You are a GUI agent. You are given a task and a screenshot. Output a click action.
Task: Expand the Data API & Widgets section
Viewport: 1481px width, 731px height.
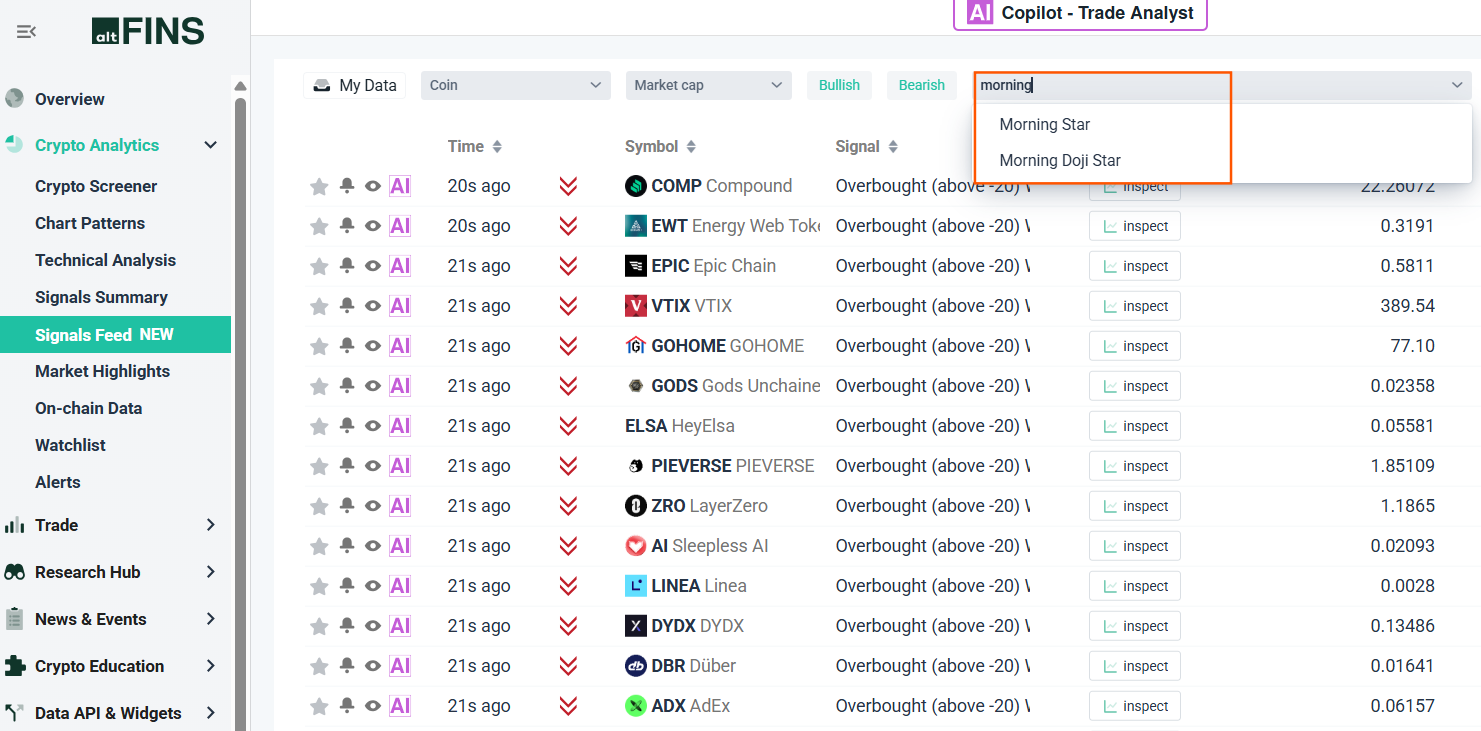click(211, 713)
